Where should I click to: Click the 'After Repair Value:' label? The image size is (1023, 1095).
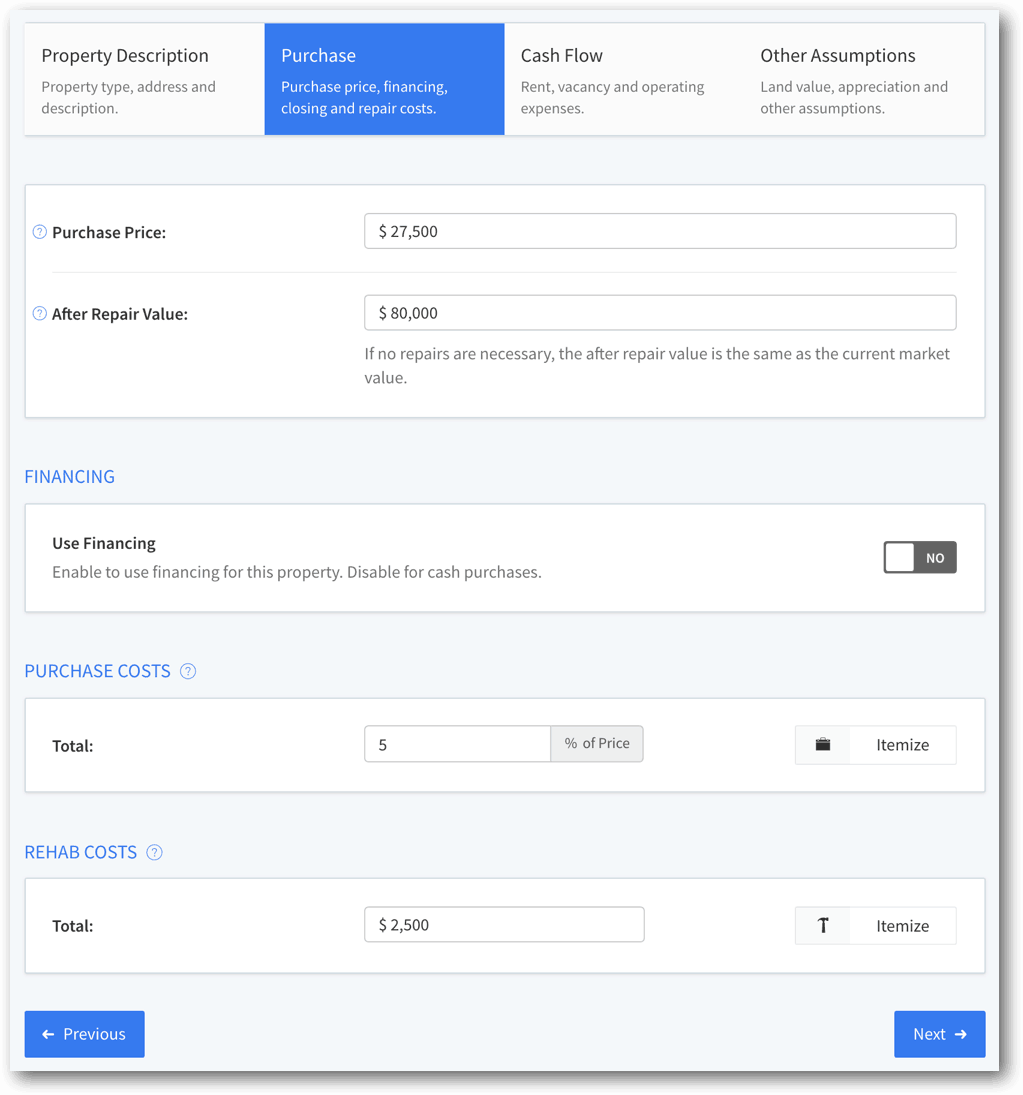[120, 314]
